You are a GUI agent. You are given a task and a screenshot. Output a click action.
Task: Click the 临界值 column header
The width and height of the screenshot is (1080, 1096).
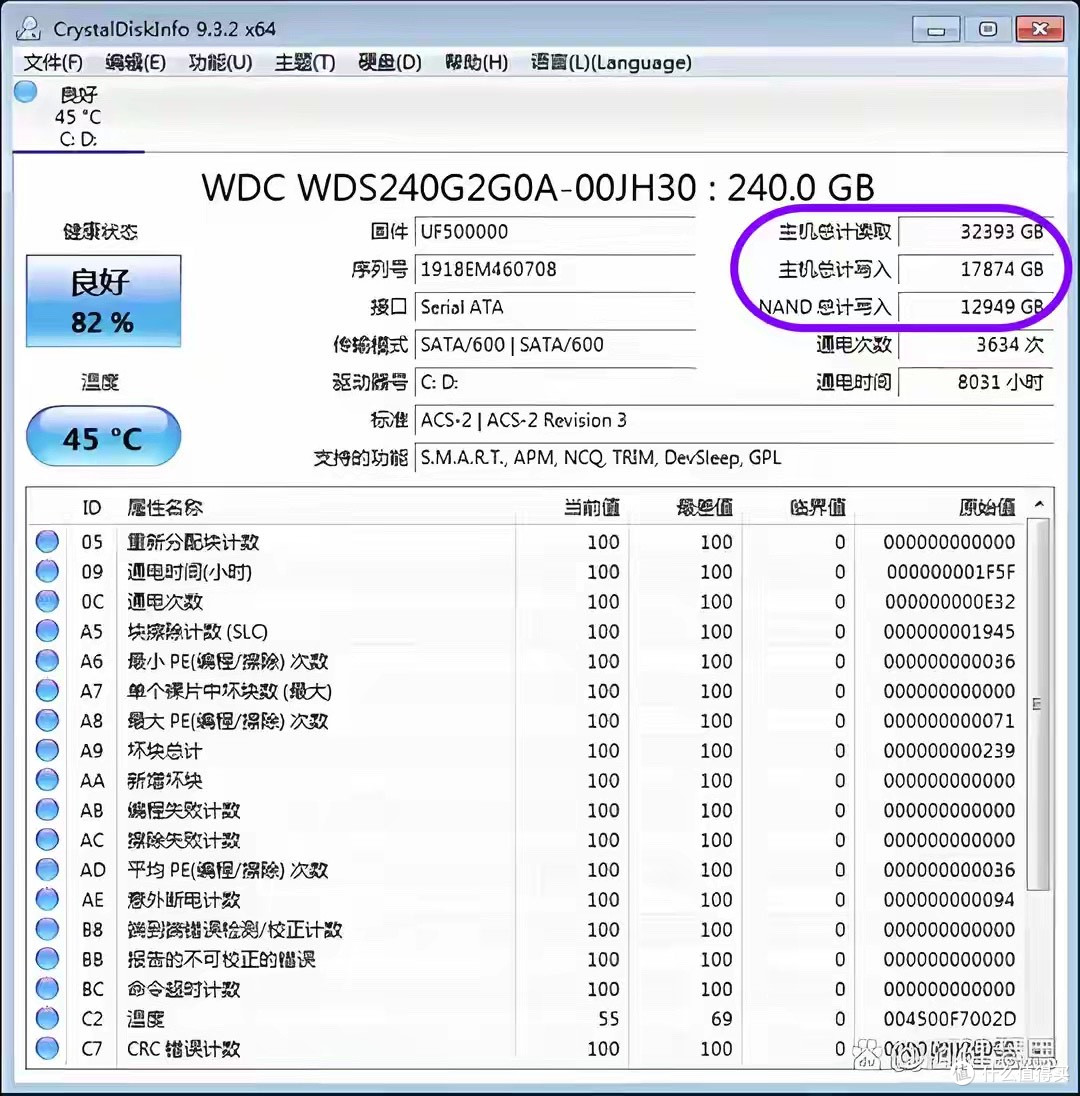coord(818,507)
